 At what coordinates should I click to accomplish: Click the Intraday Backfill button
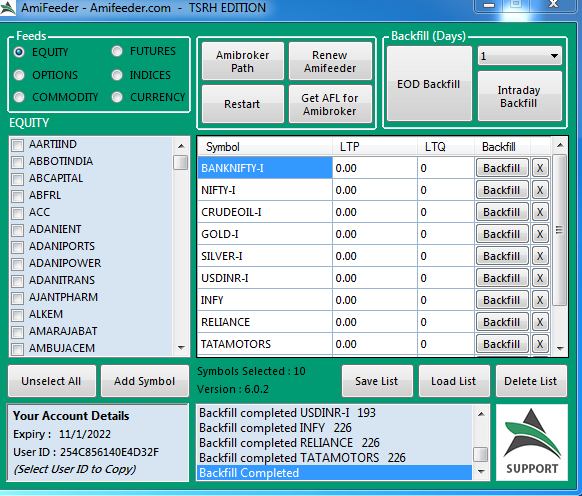click(519, 96)
